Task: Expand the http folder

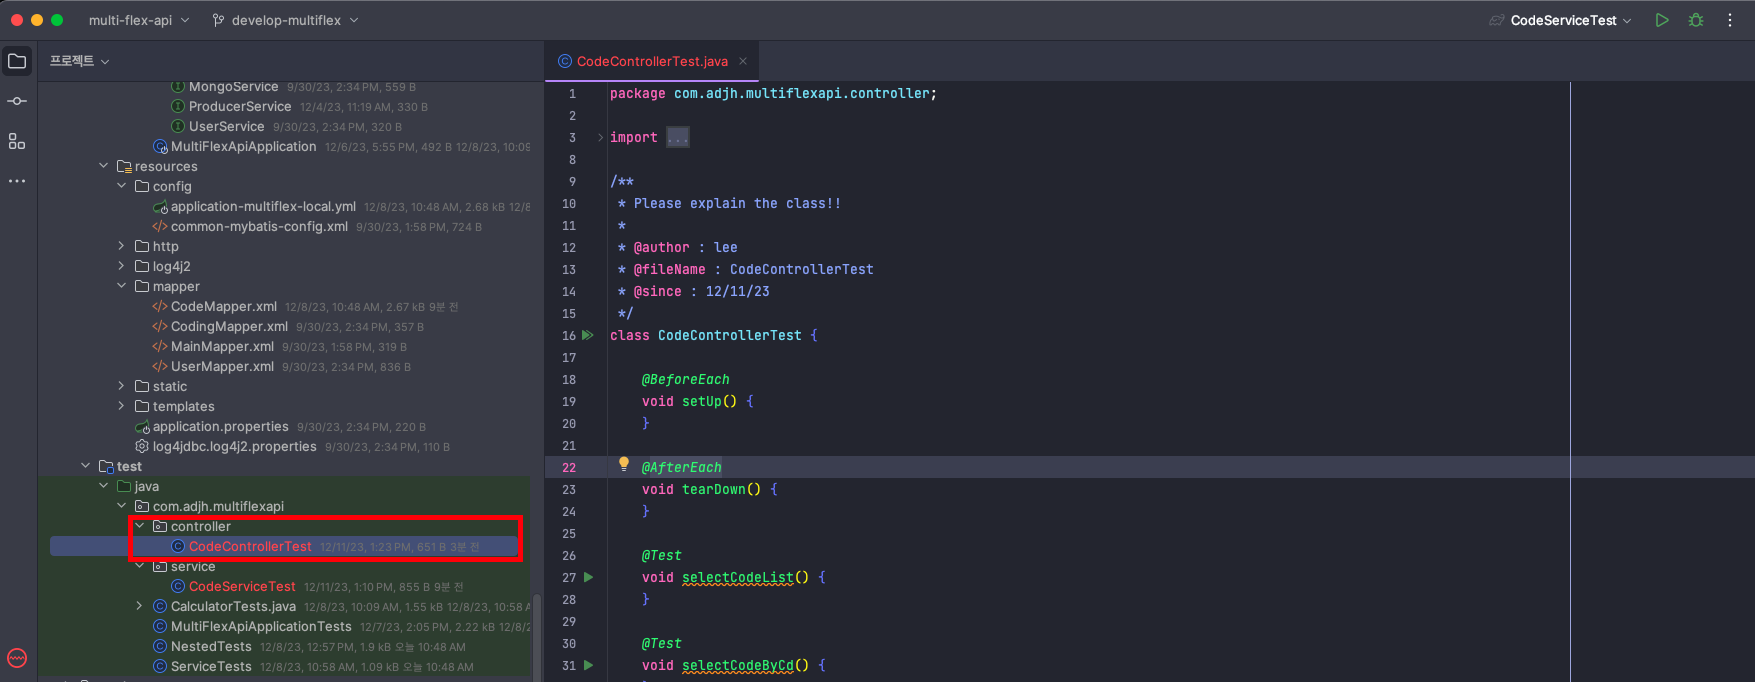Action: (x=121, y=246)
